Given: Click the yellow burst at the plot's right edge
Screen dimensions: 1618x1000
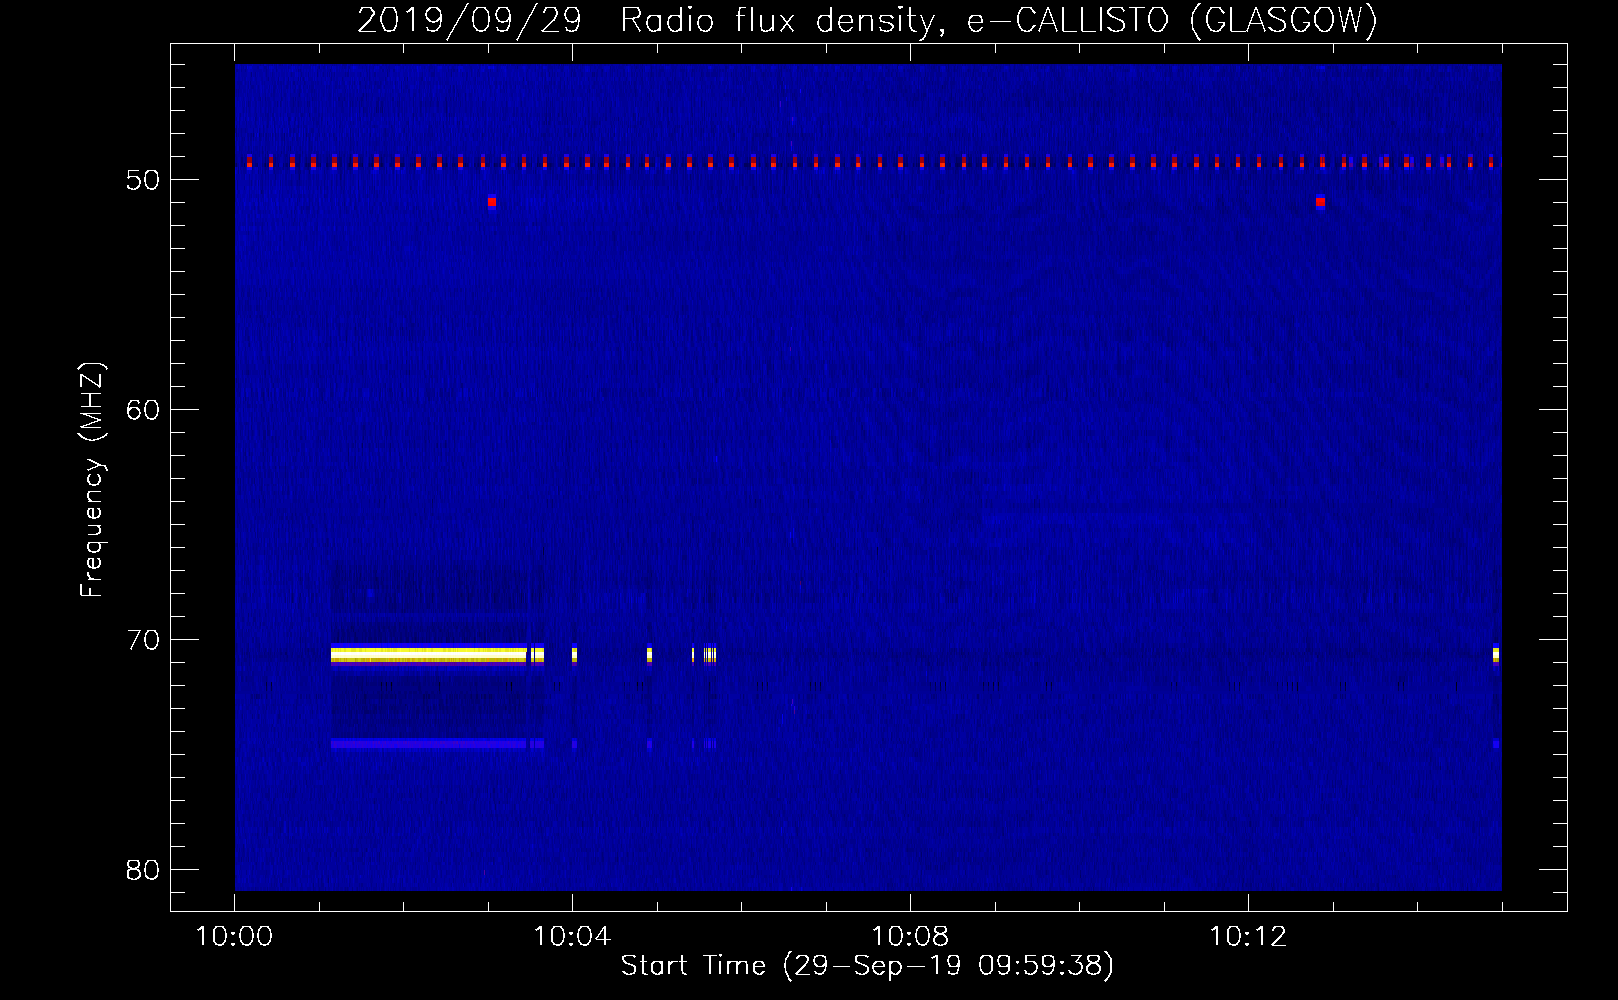Looking at the screenshot, I should (x=1496, y=655).
